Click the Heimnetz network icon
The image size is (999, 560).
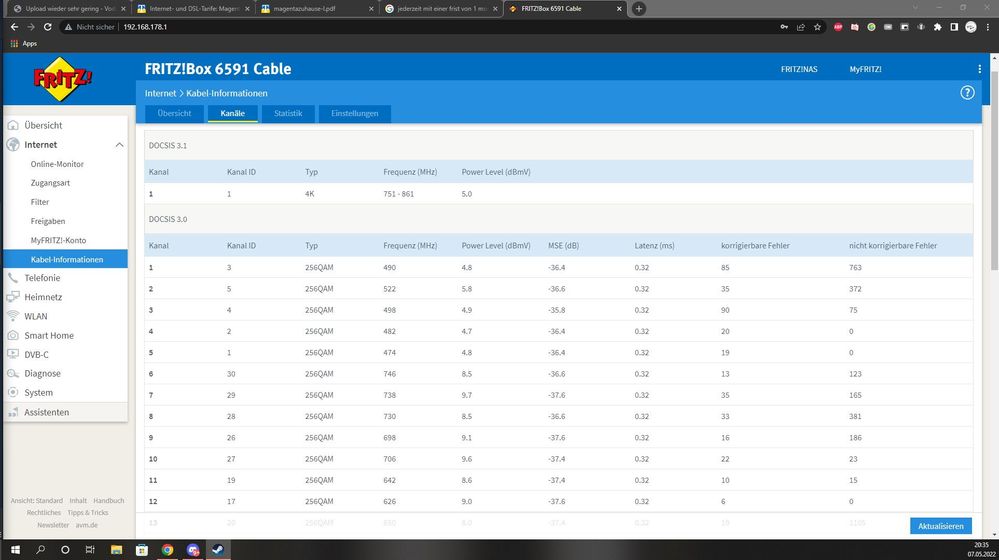13,297
